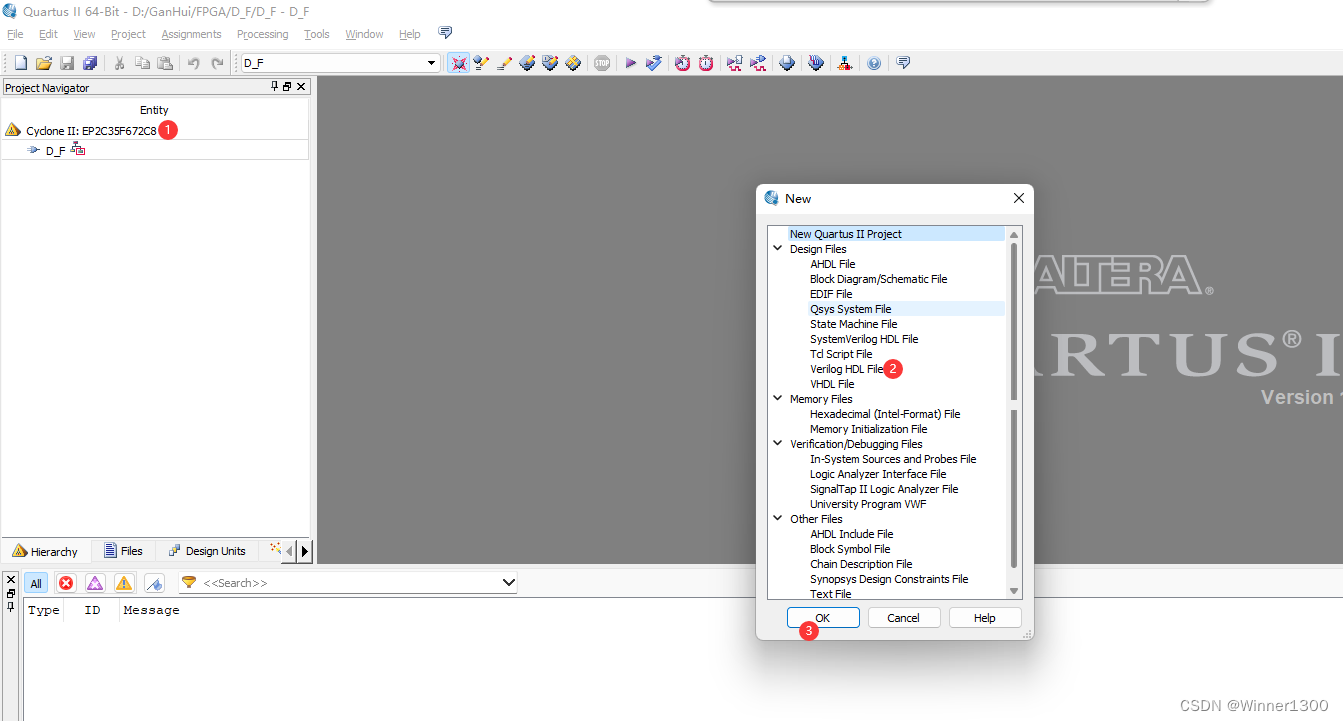The image size is (1343, 721).
Task: Select New Quartus II Project entry
Action: click(x=846, y=234)
